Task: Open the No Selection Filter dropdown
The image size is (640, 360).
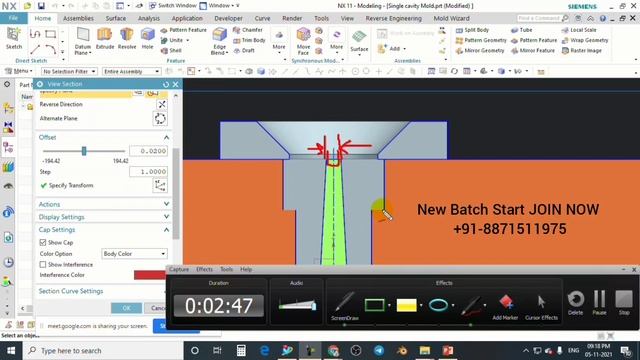Action: 69,71
